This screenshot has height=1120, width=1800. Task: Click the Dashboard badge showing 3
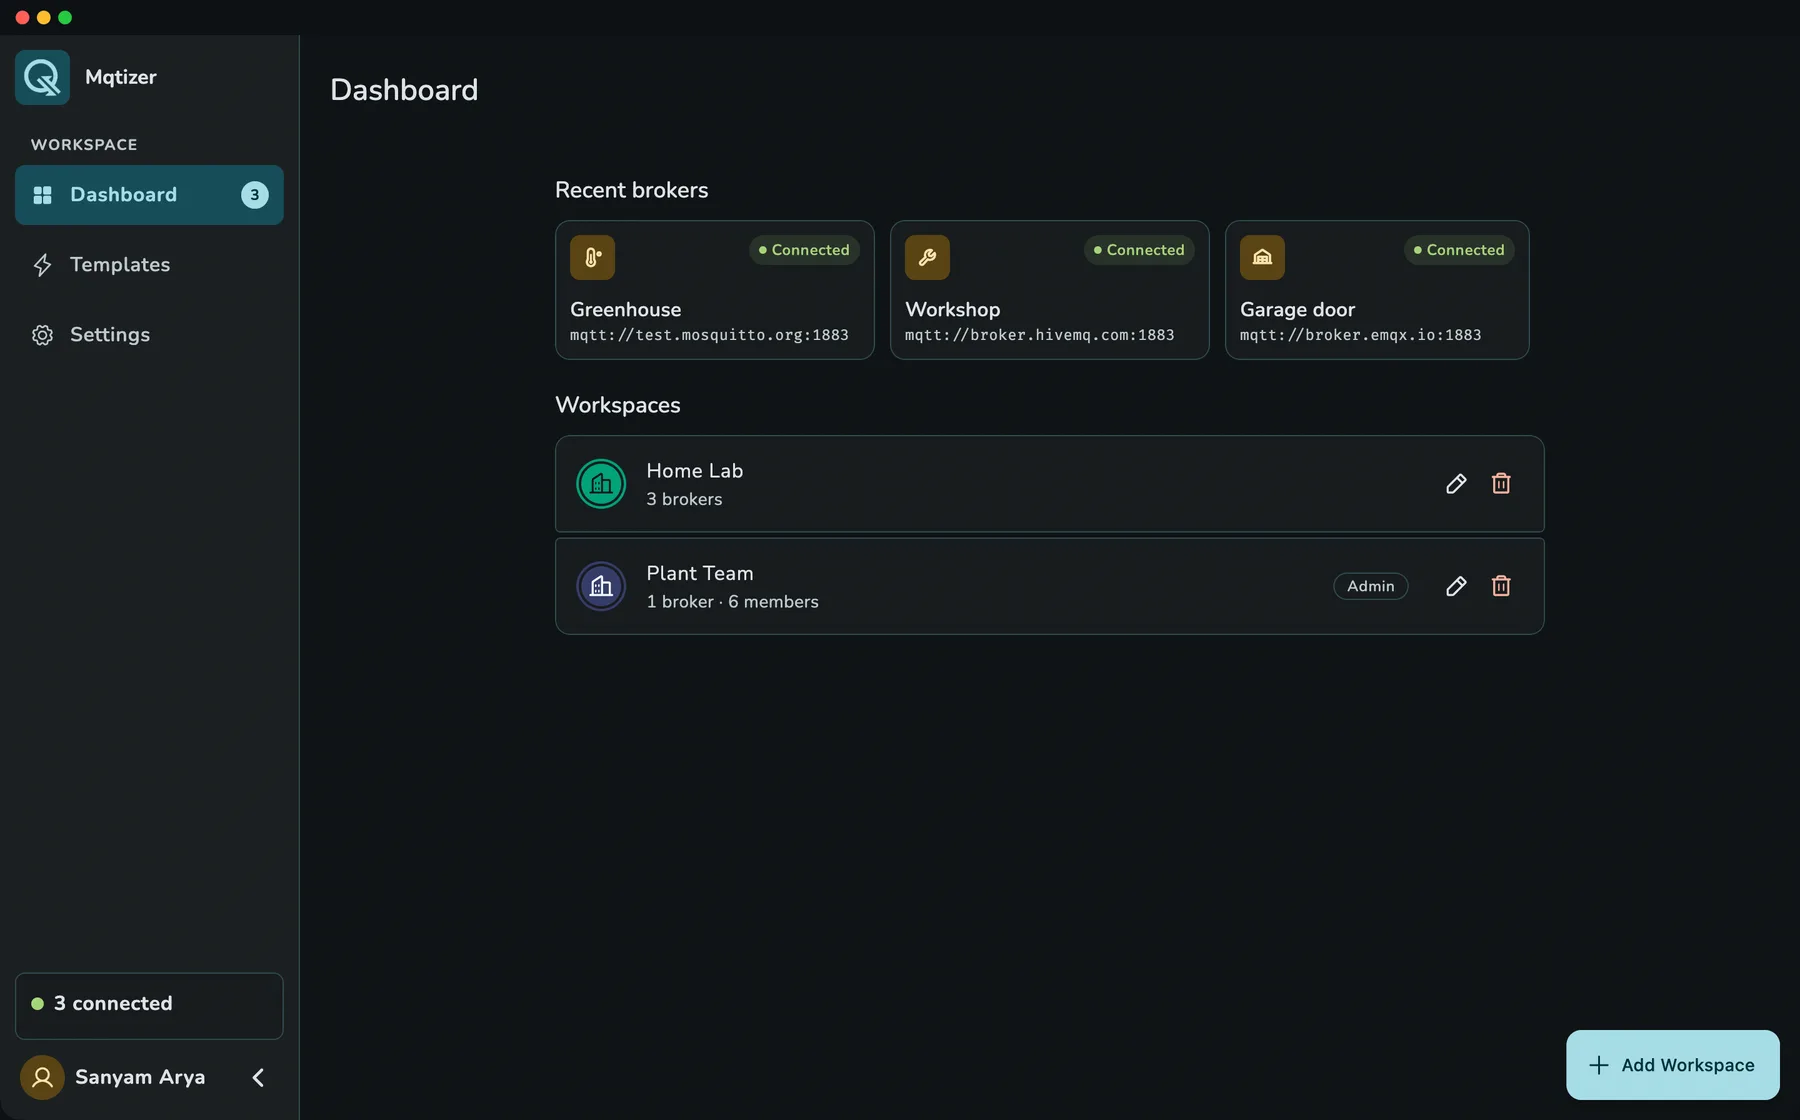(254, 195)
